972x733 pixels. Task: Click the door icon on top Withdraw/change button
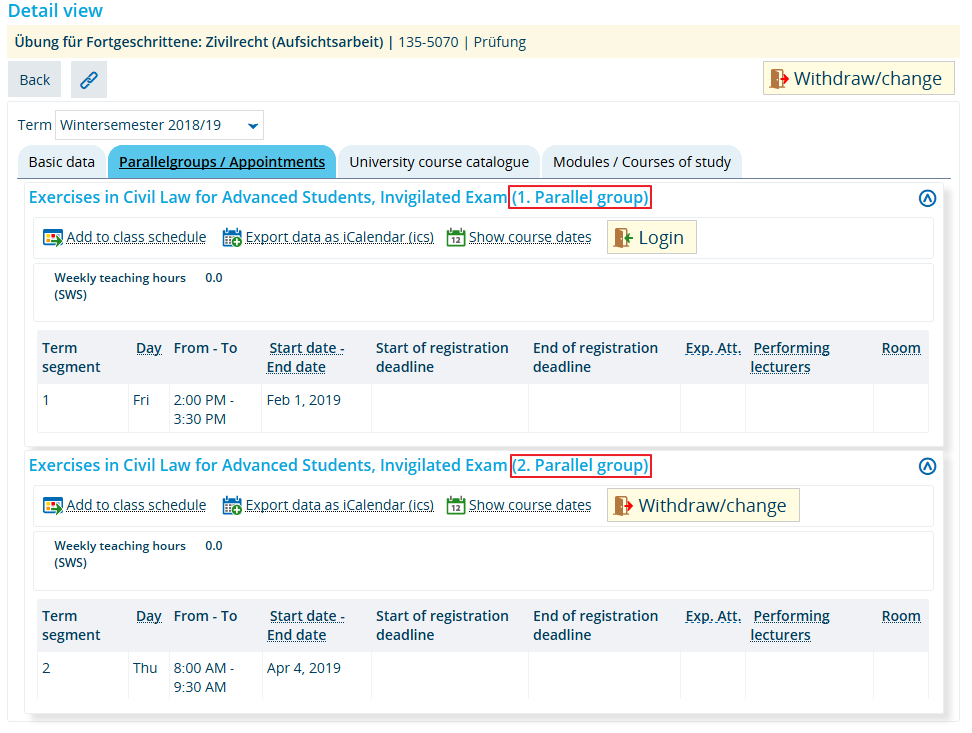coord(779,79)
